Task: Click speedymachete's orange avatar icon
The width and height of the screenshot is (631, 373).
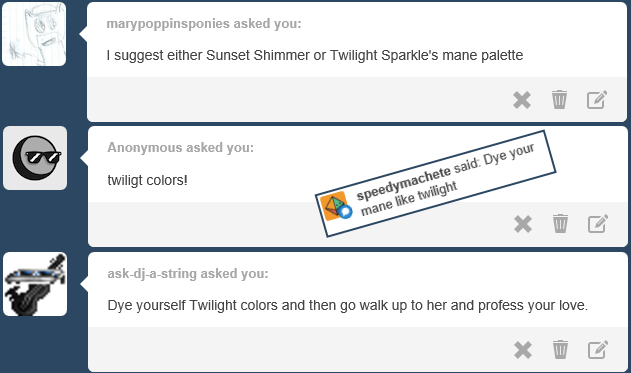Action: coord(336,206)
